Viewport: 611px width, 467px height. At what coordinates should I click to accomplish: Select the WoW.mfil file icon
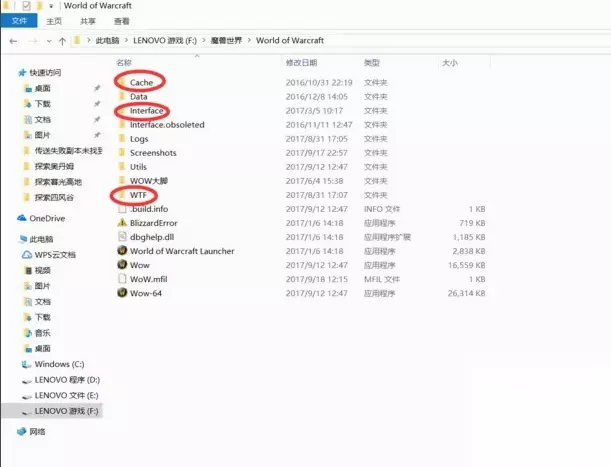pyautogui.click(x=122, y=279)
